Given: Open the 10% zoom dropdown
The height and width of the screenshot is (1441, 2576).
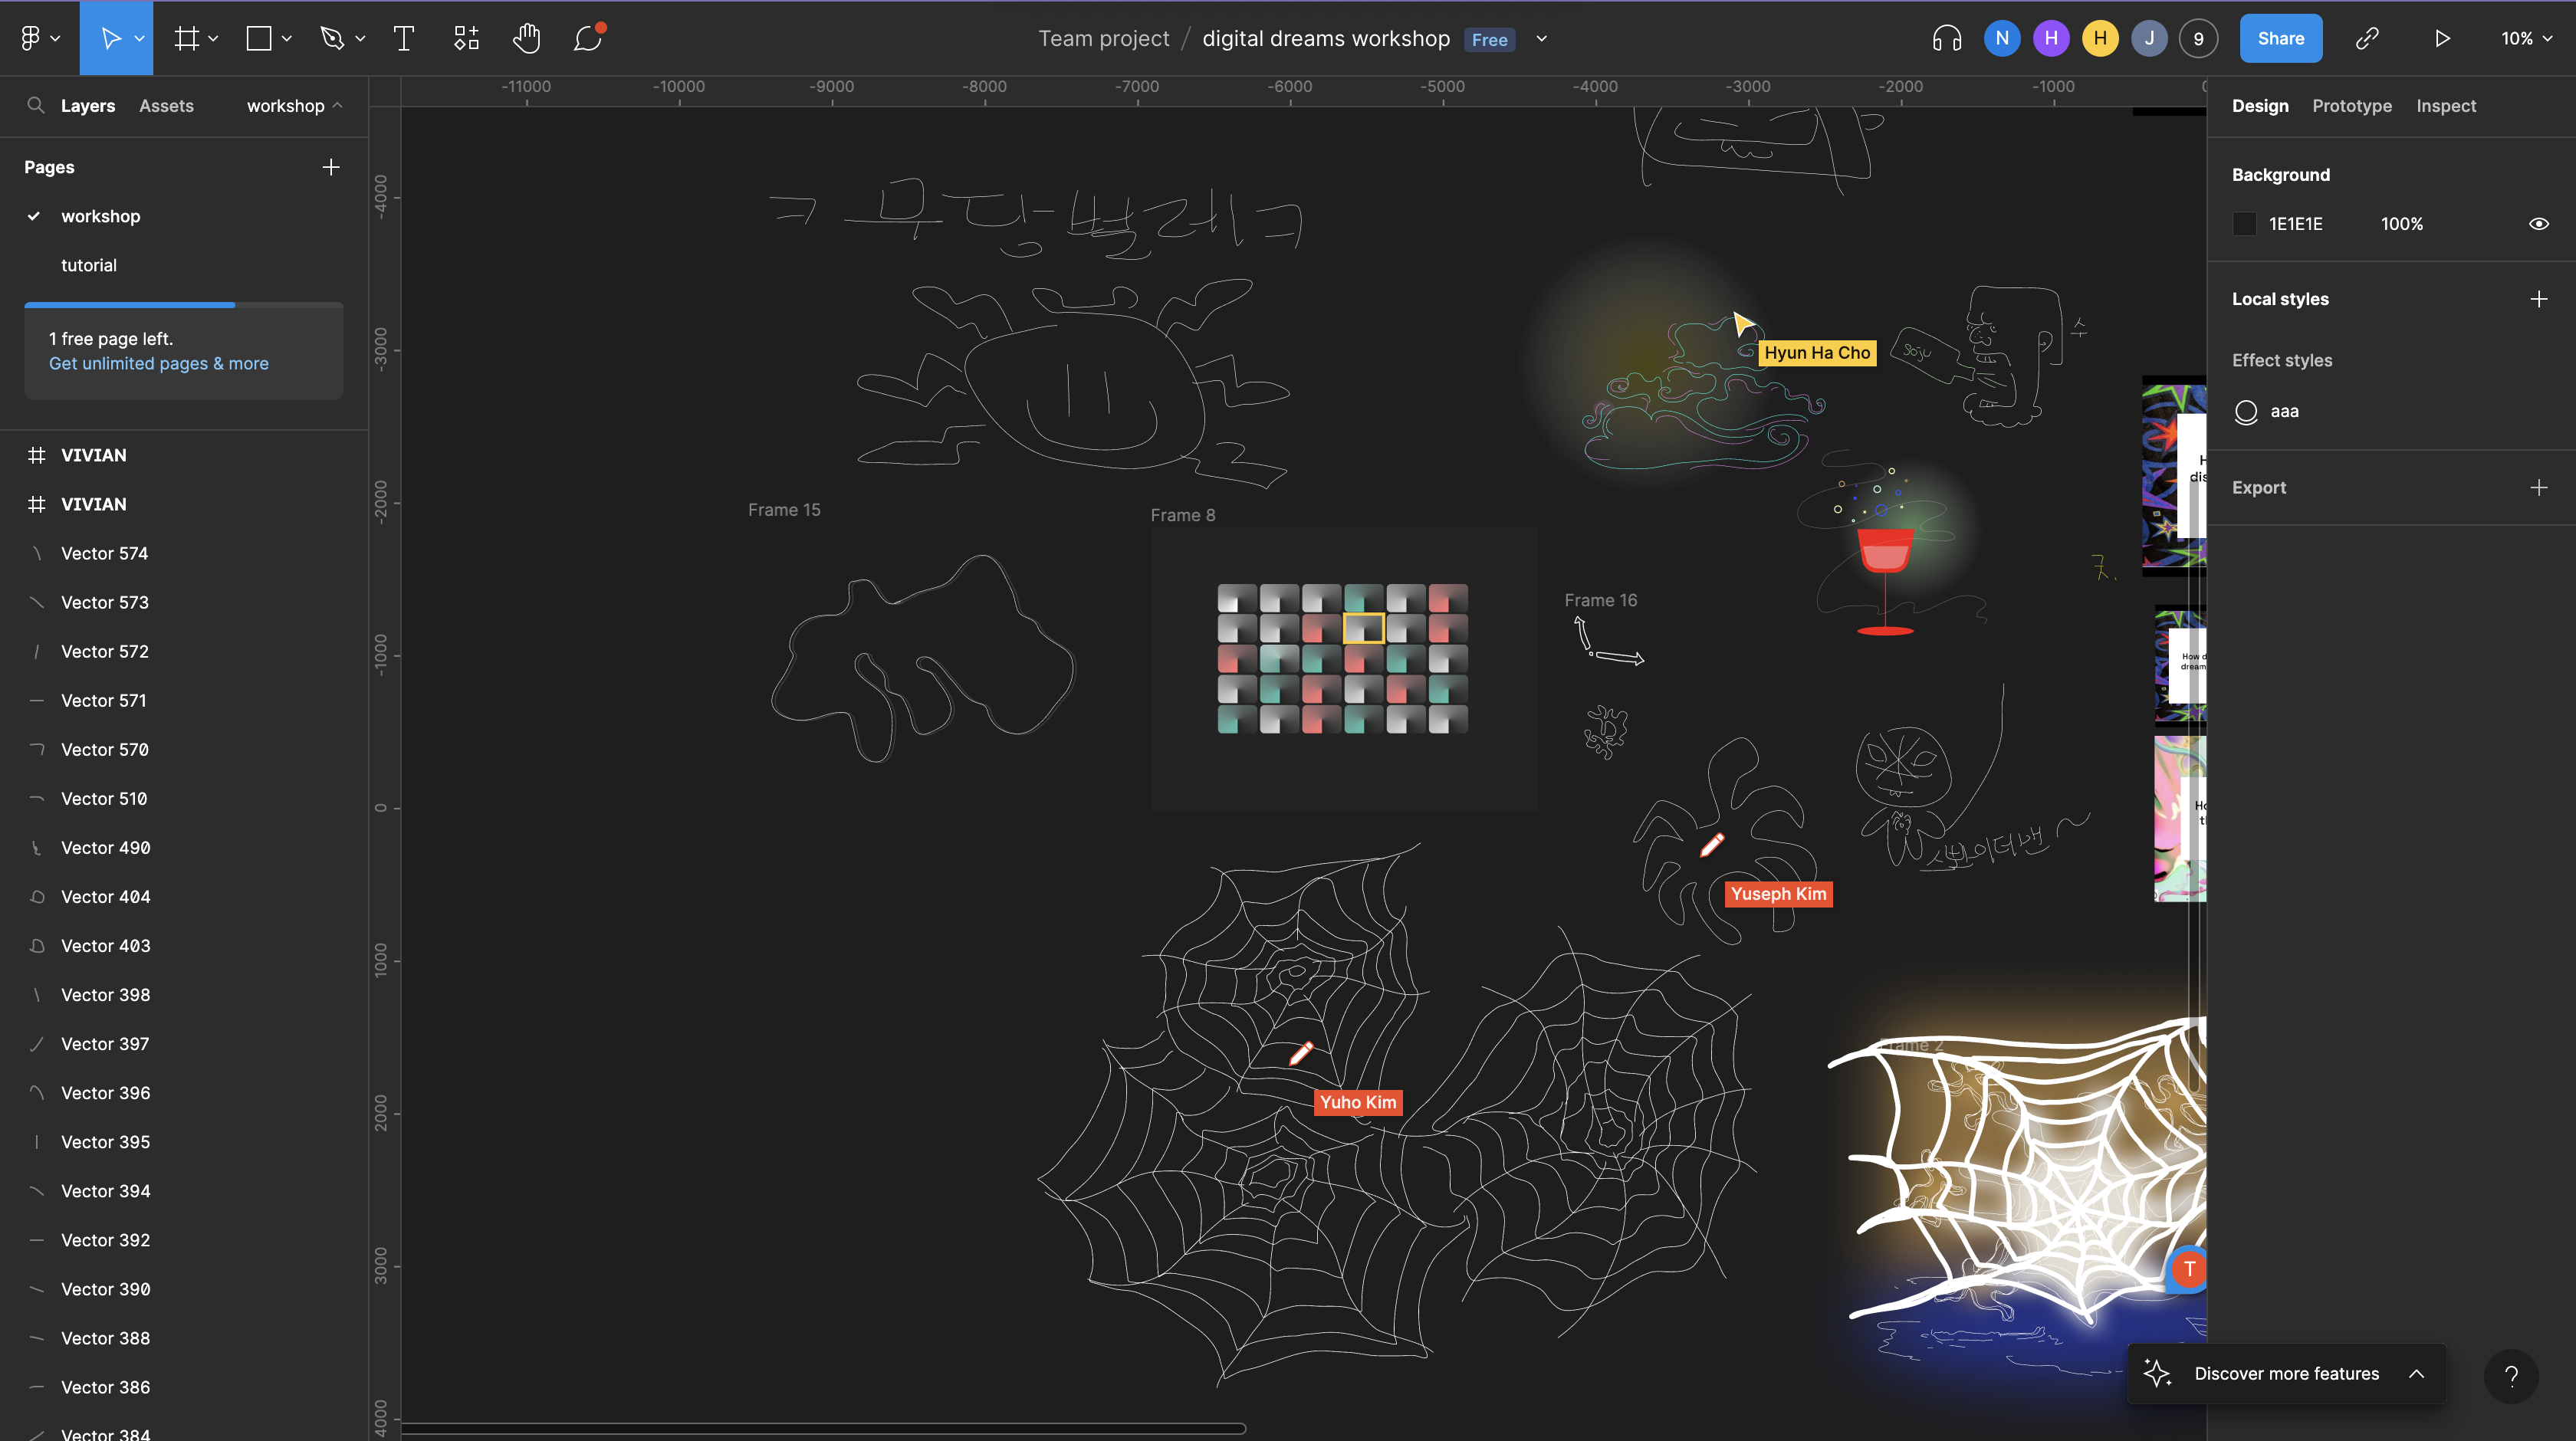Looking at the screenshot, I should pos(2526,38).
